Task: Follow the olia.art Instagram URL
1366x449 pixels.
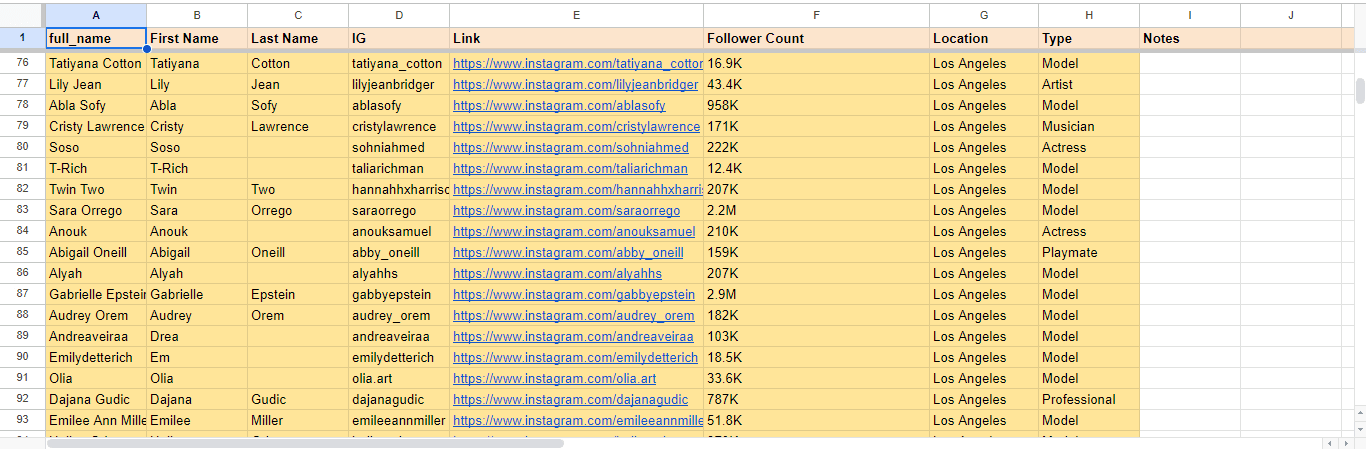Action: point(554,379)
